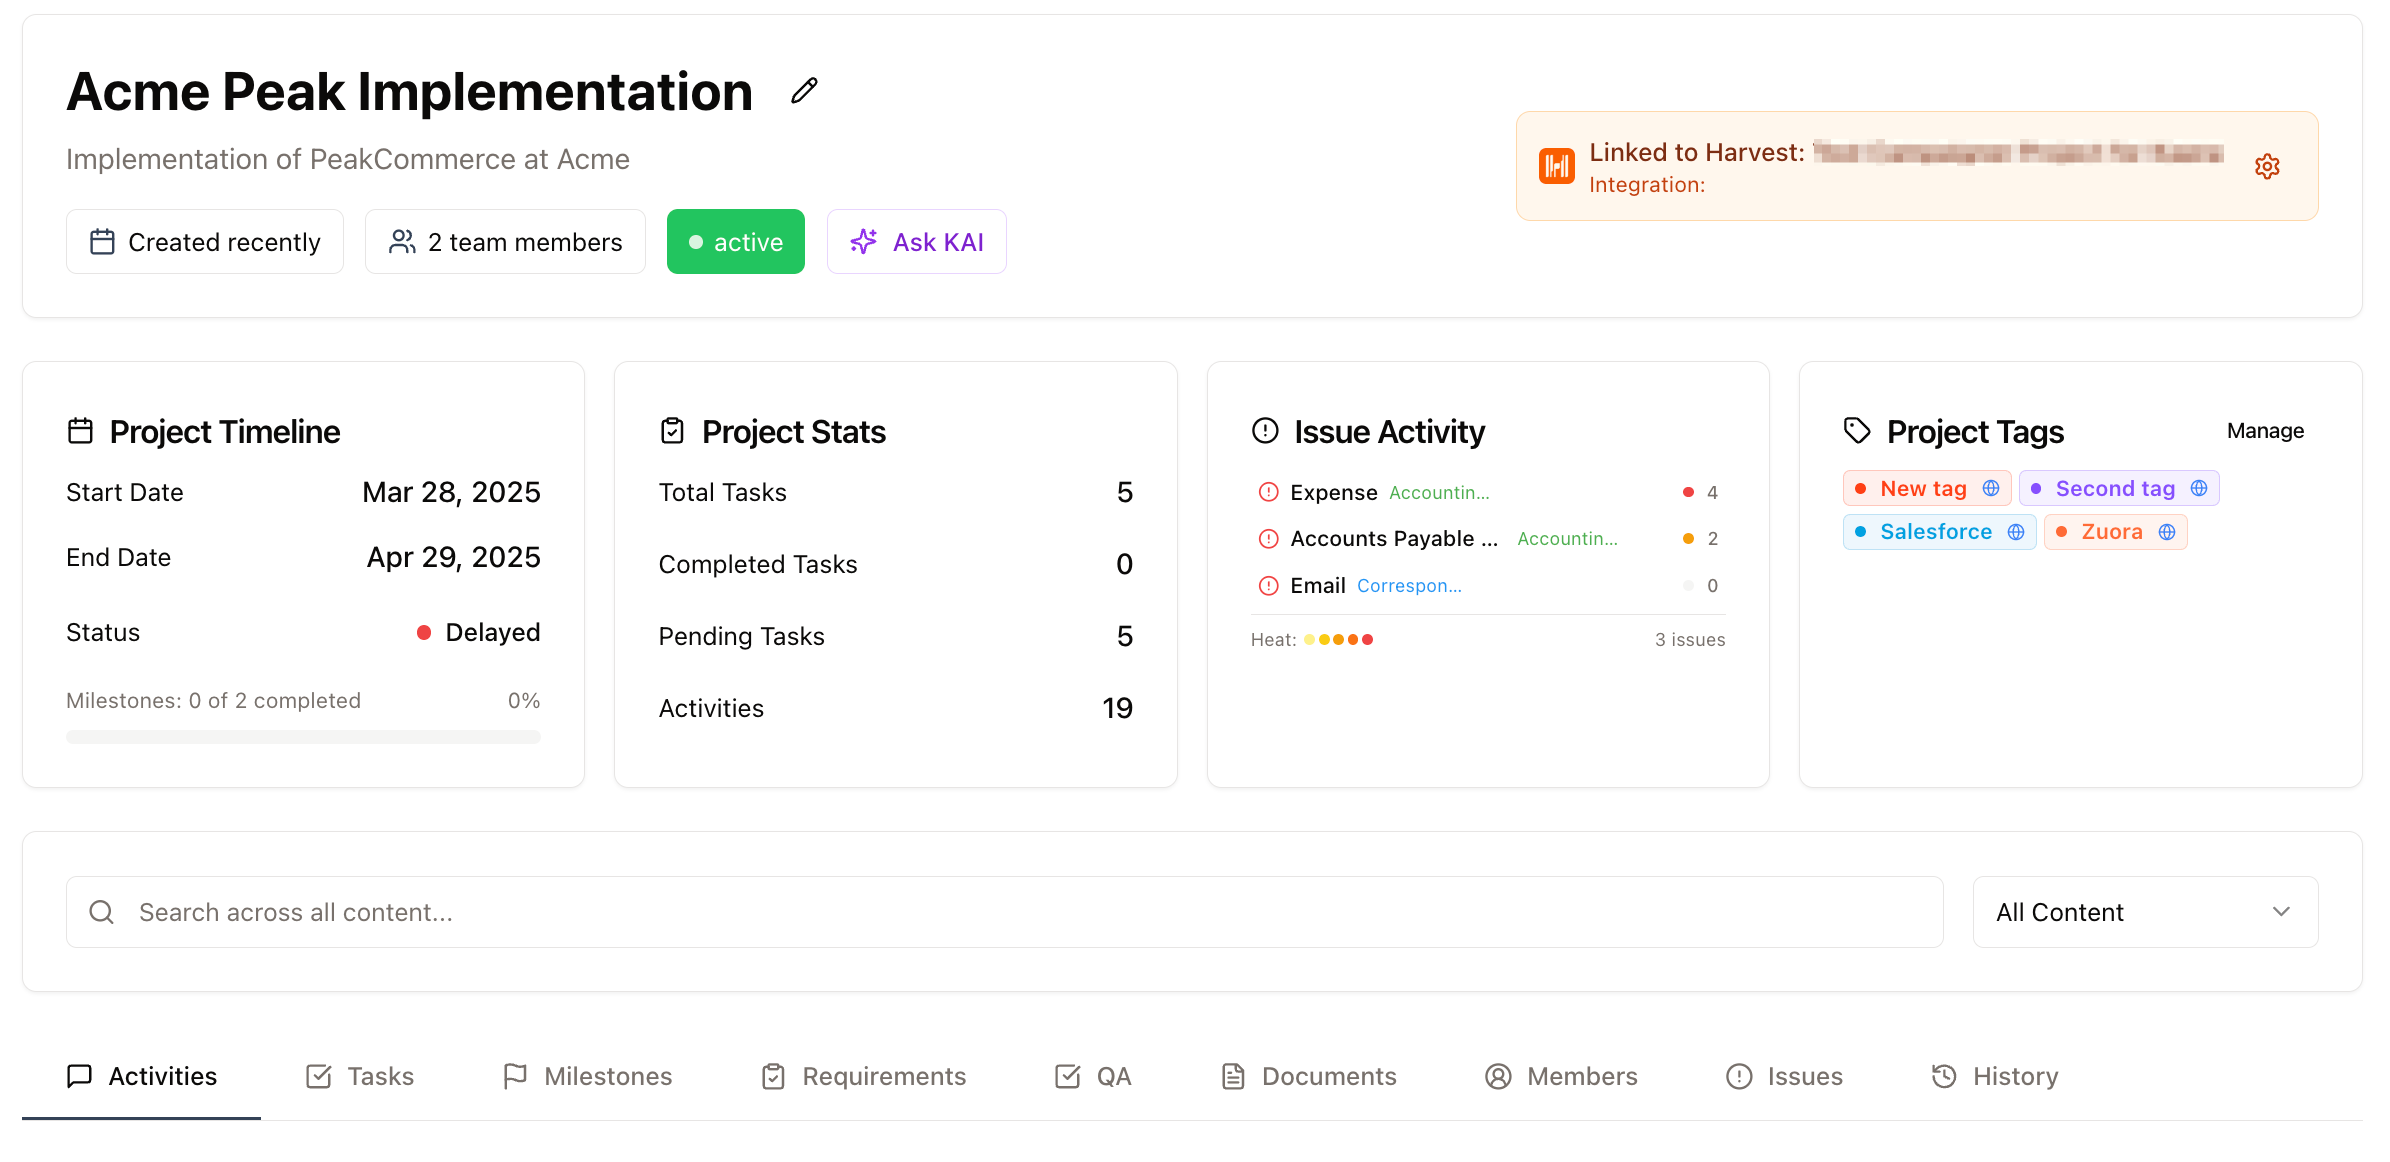The image size is (2390, 1162).
Task: Click the Created recently date chip
Action: point(205,242)
